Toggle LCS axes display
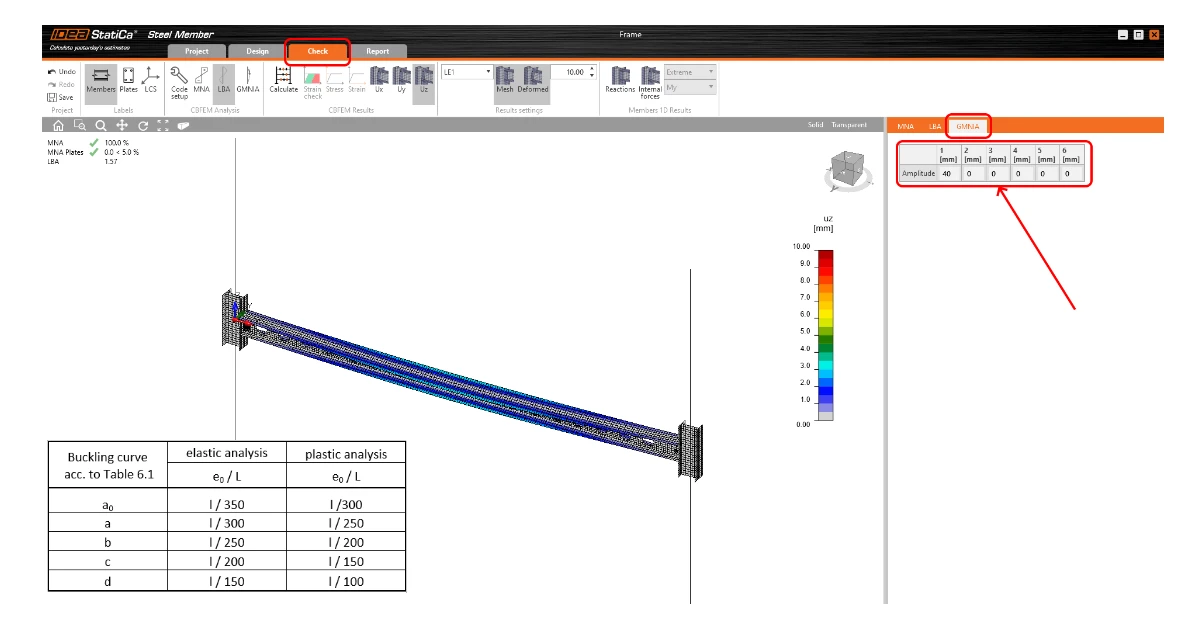Viewport: 1200px width, 630px height. click(150, 80)
